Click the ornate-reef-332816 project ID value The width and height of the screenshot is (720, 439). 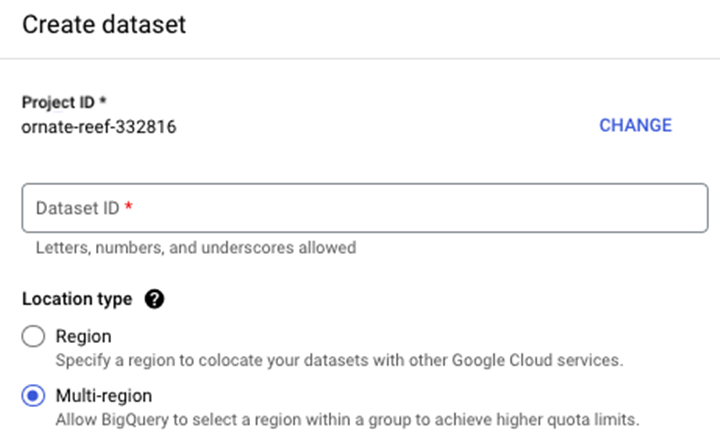pyautogui.click(x=100, y=127)
